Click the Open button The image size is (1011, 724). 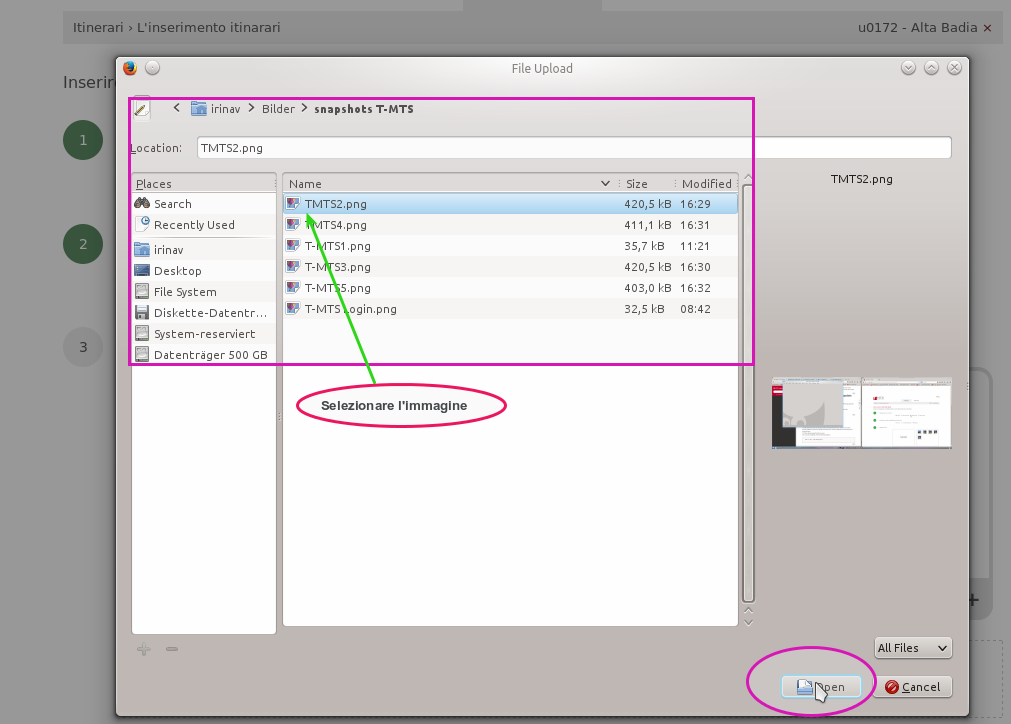point(820,687)
